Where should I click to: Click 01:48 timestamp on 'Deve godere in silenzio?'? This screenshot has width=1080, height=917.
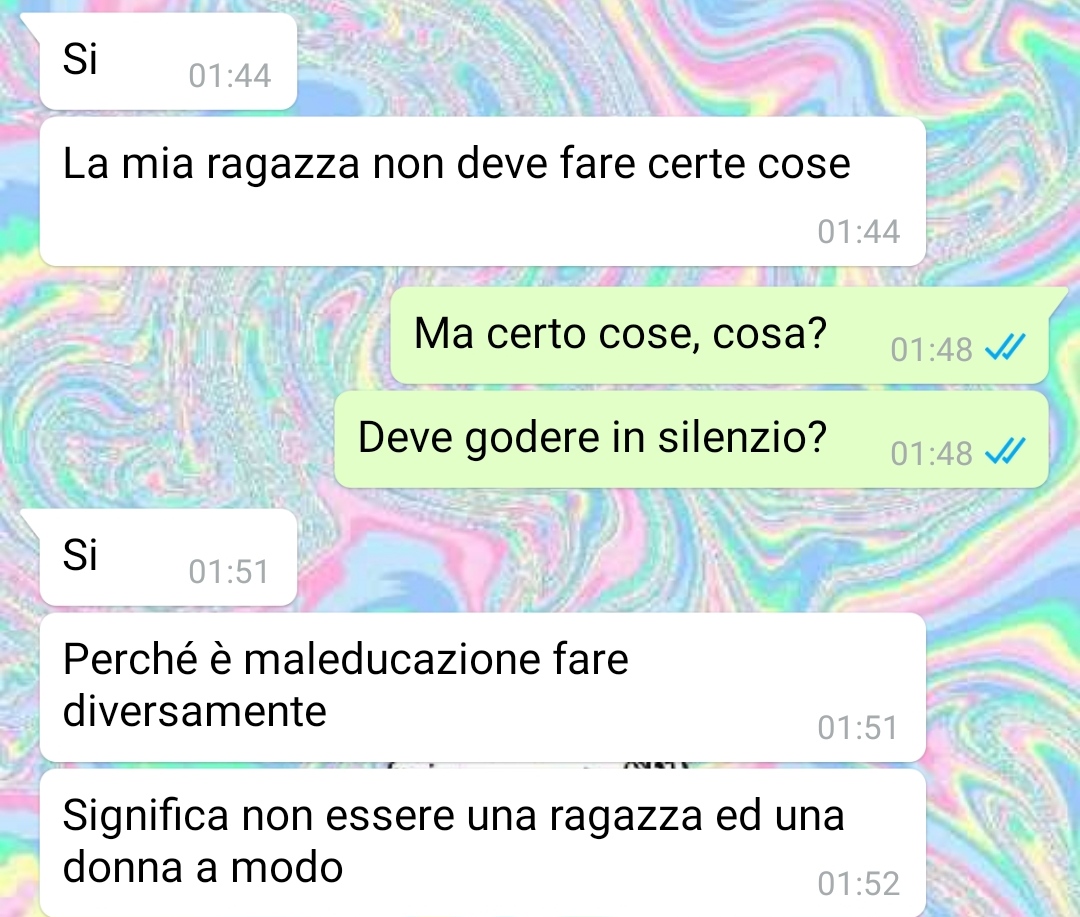coord(931,453)
